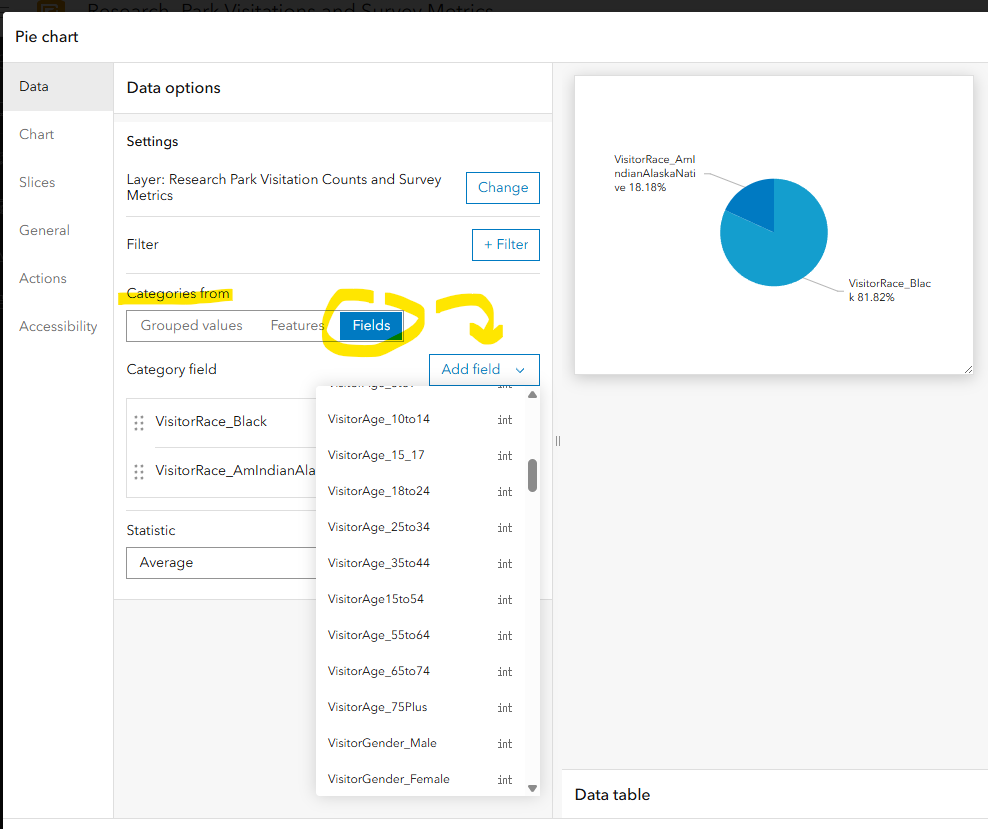Go to the General tab
This screenshot has height=829, width=988.
coord(58,230)
